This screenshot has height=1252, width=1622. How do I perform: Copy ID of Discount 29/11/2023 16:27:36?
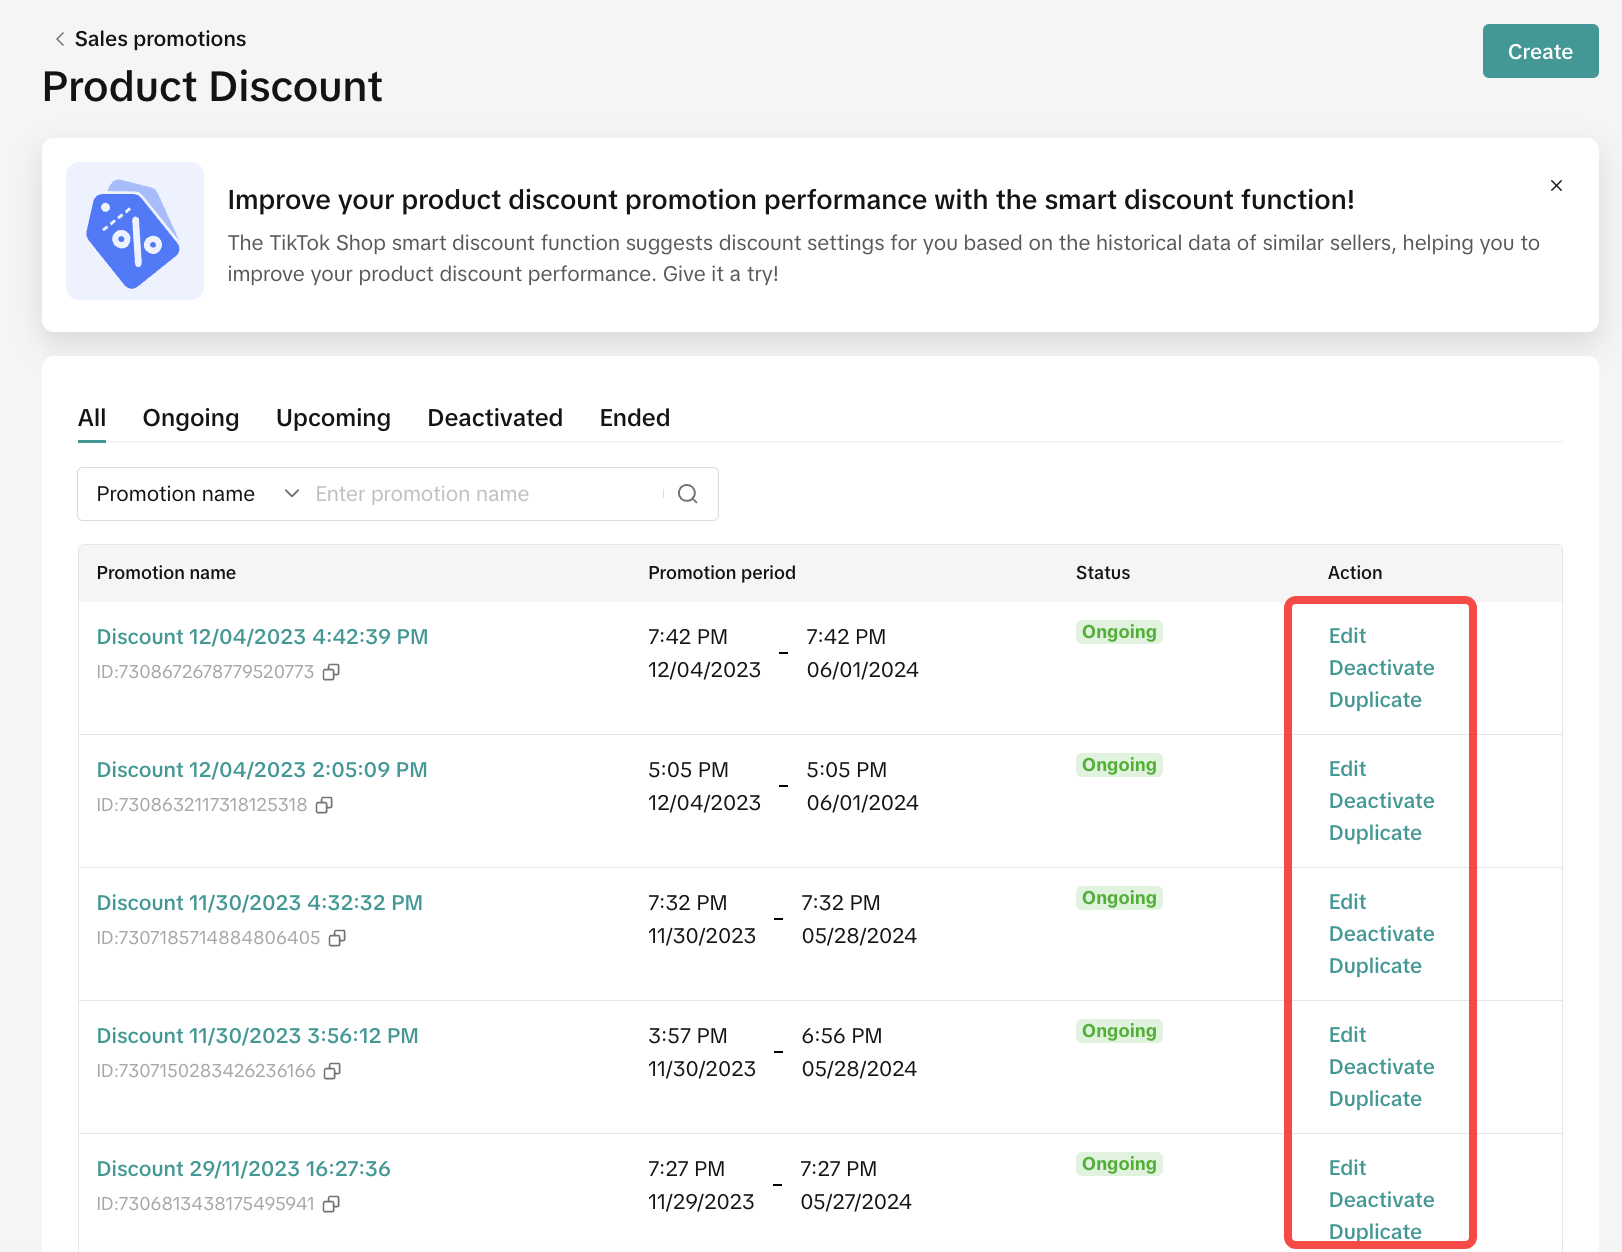(x=332, y=1204)
